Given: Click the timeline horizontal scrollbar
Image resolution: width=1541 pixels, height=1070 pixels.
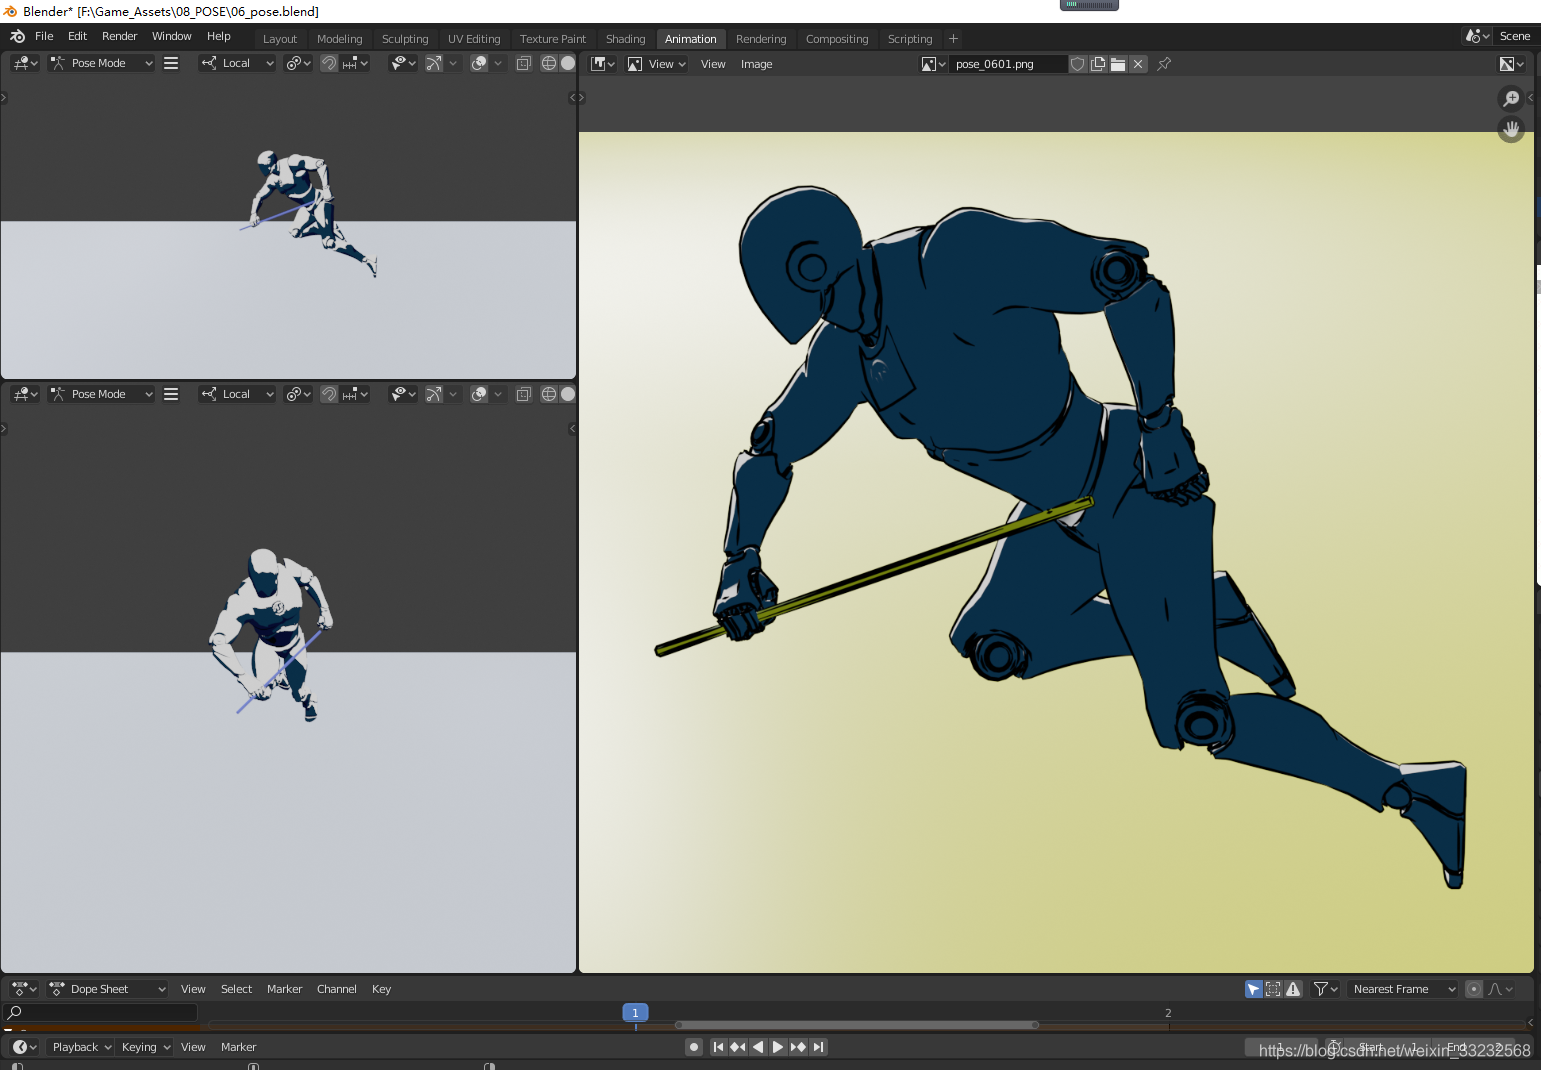Looking at the screenshot, I should [x=857, y=1025].
